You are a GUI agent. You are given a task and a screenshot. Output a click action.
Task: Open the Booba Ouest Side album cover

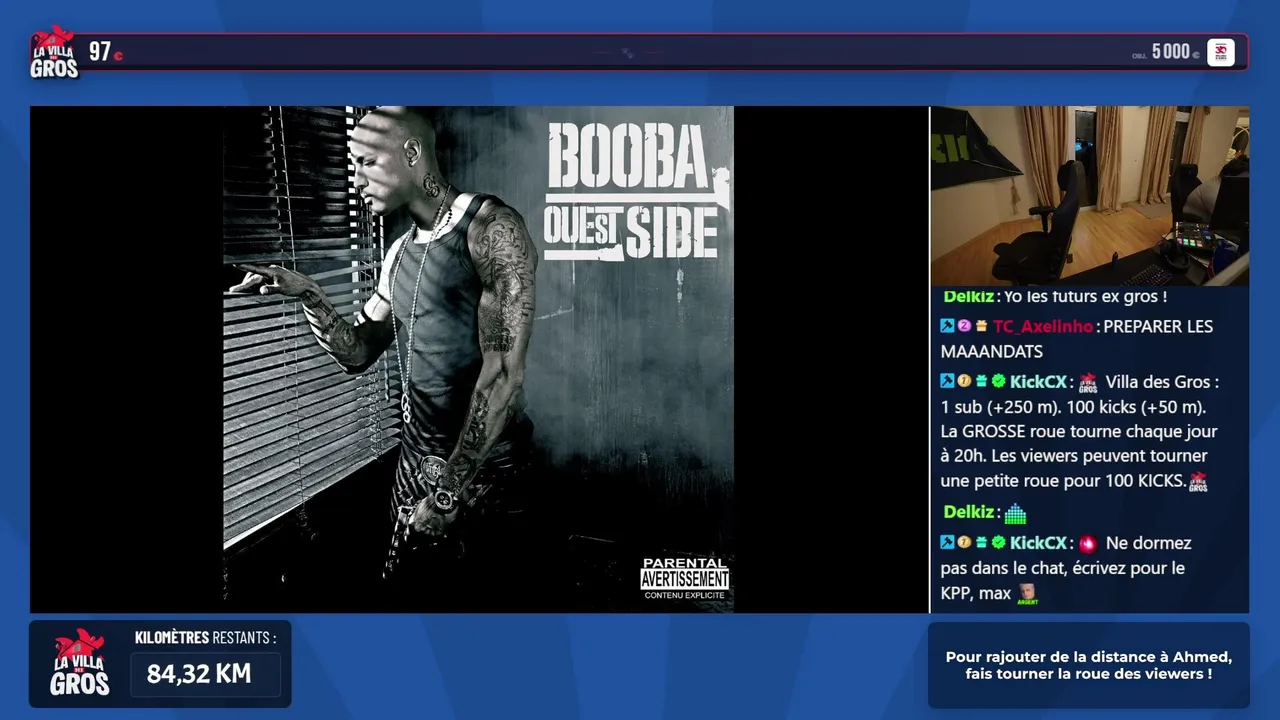point(478,359)
